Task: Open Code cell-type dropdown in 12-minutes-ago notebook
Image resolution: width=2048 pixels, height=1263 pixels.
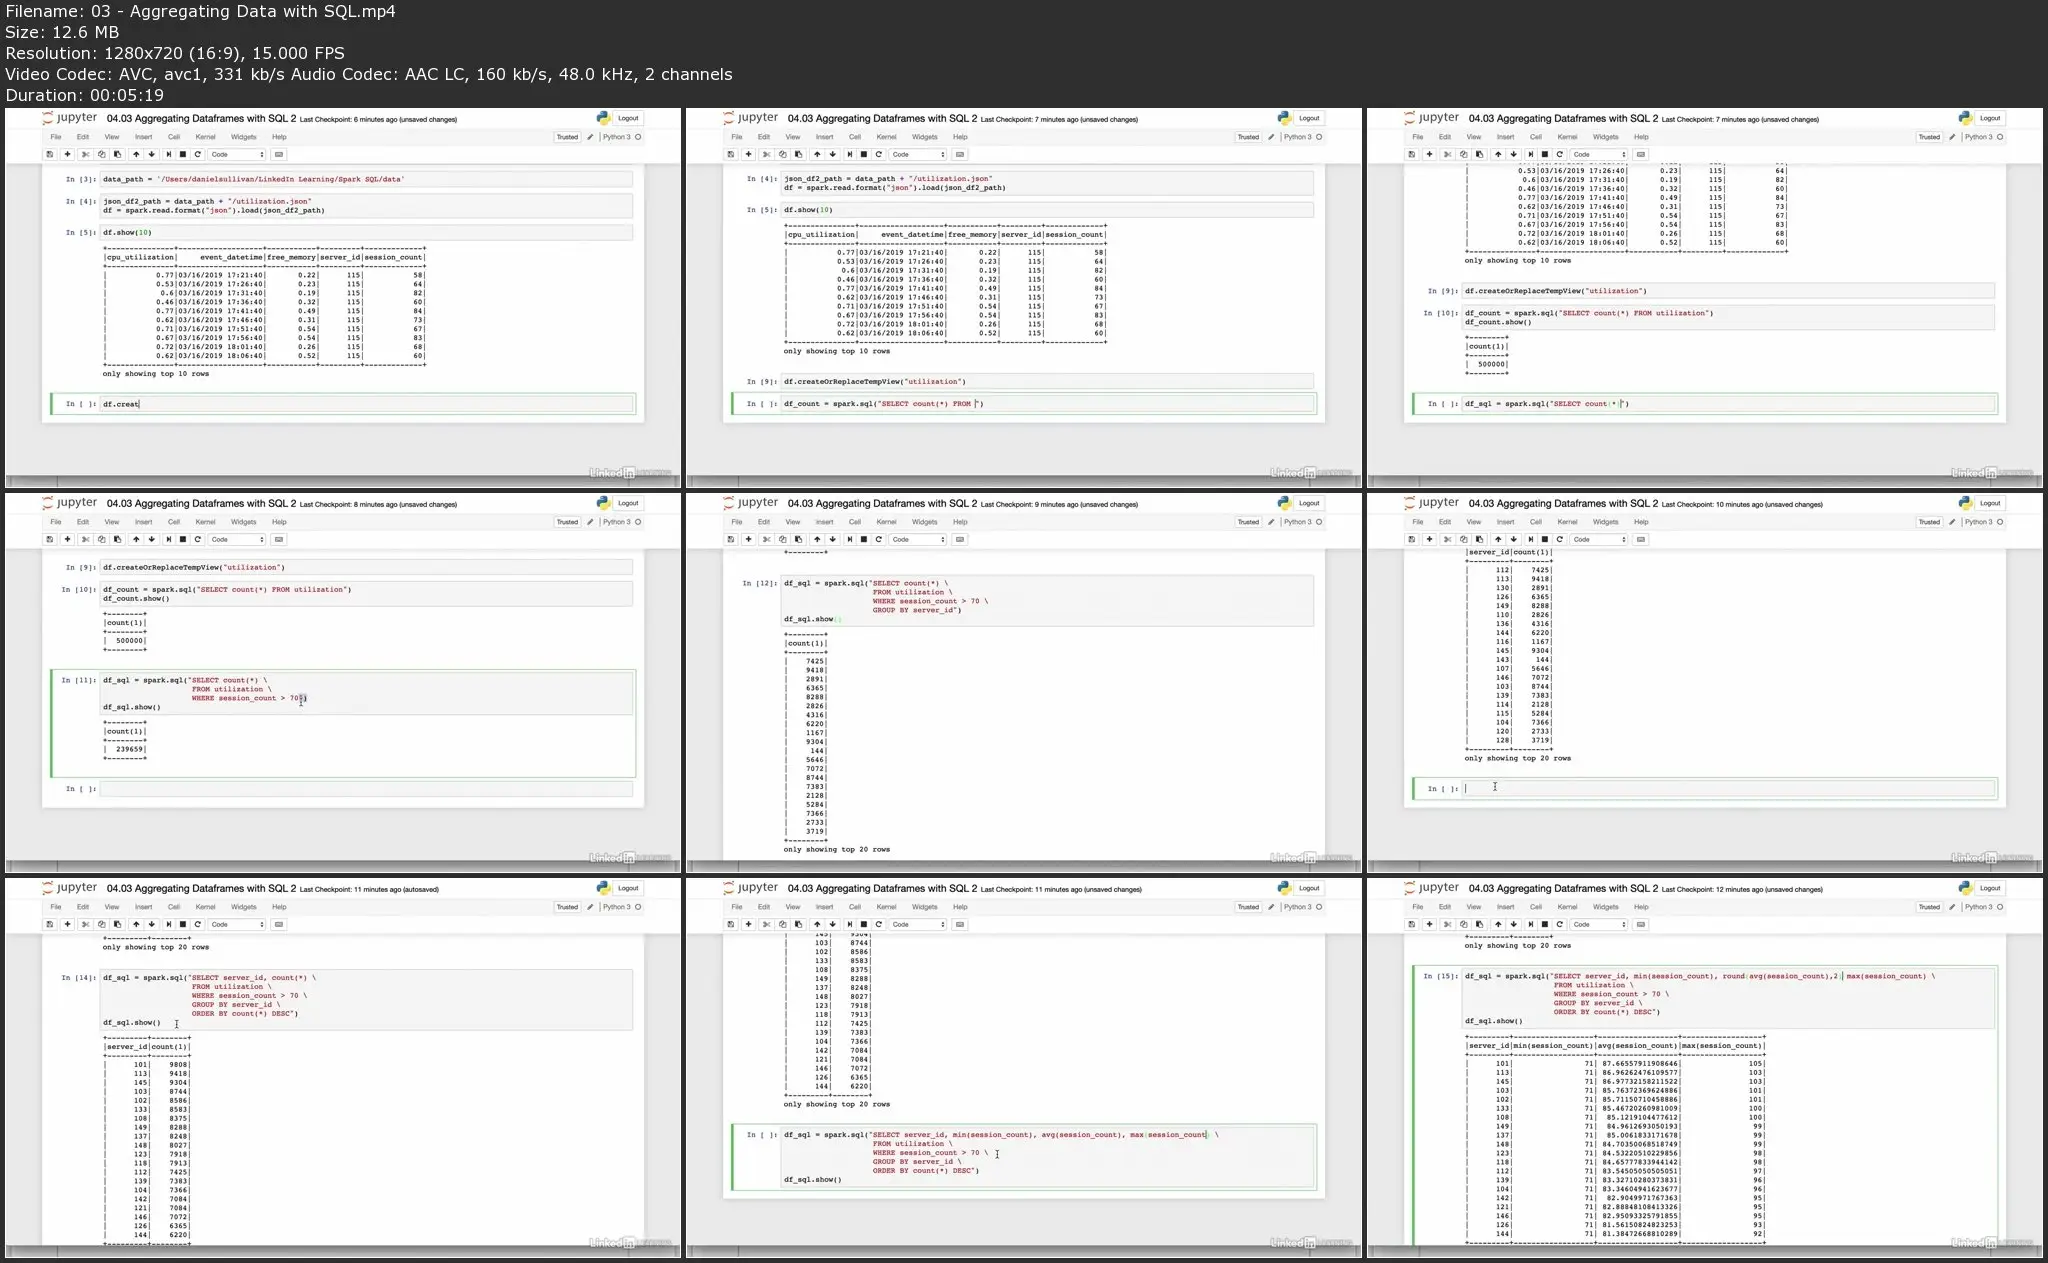Action: pos(1599,924)
